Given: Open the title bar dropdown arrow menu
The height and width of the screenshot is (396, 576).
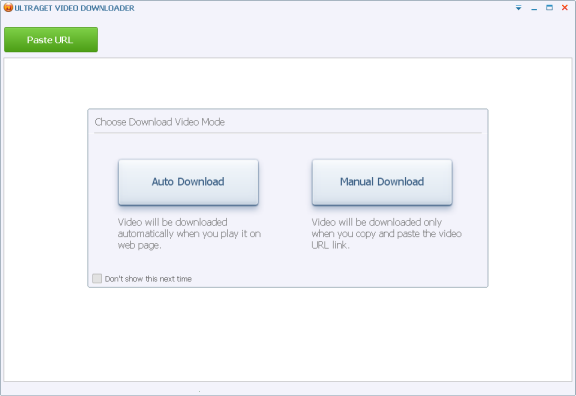Looking at the screenshot, I should (x=518, y=8).
